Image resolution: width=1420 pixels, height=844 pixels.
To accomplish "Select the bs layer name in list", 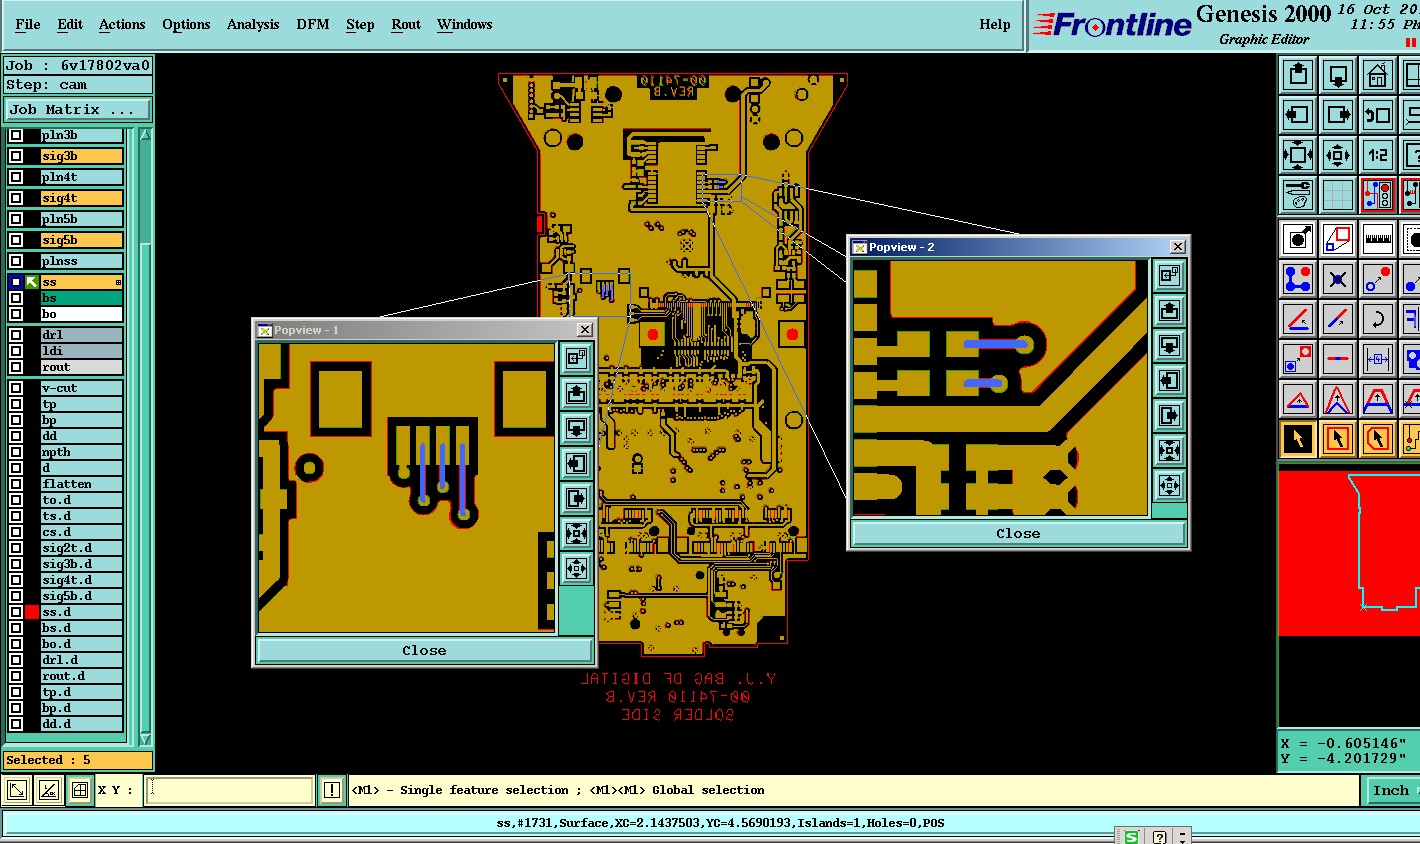I will pyautogui.click(x=81, y=298).
